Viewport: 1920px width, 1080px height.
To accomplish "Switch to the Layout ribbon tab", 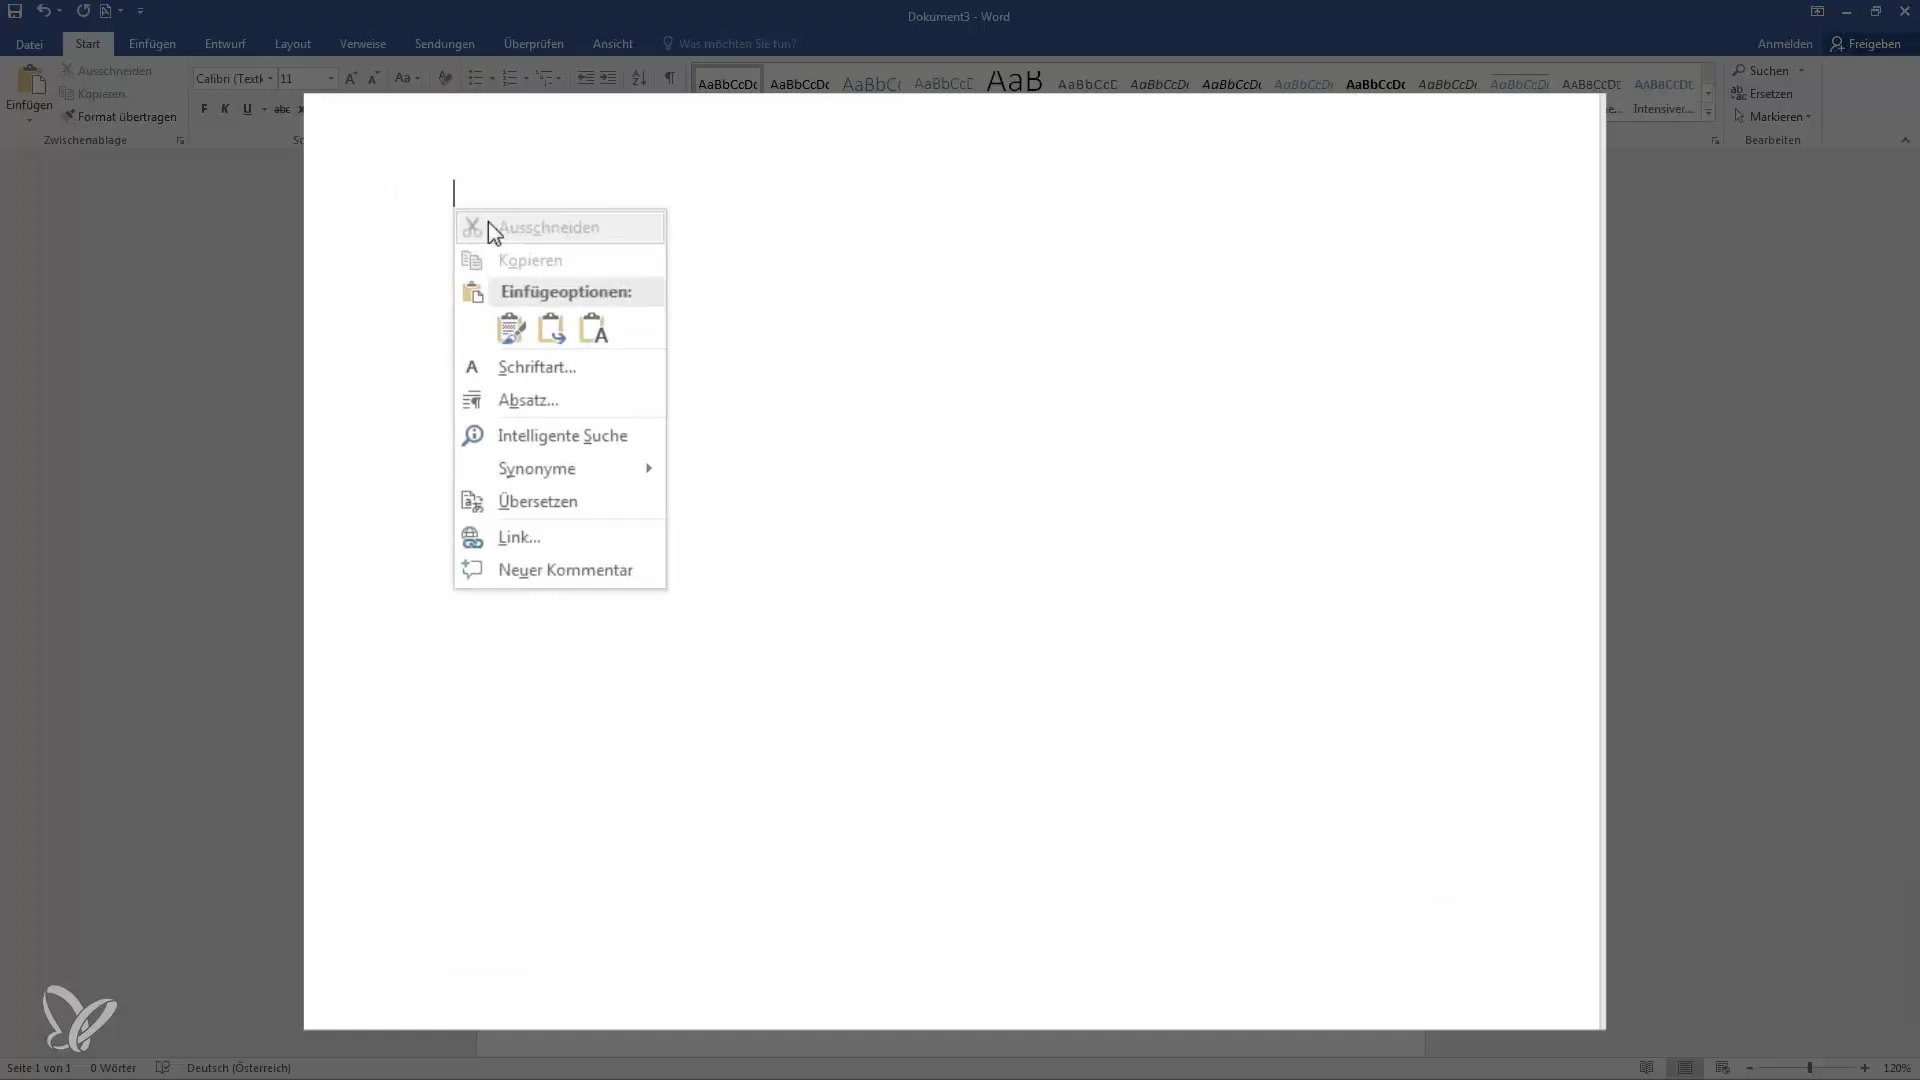I will coord(293,44).
